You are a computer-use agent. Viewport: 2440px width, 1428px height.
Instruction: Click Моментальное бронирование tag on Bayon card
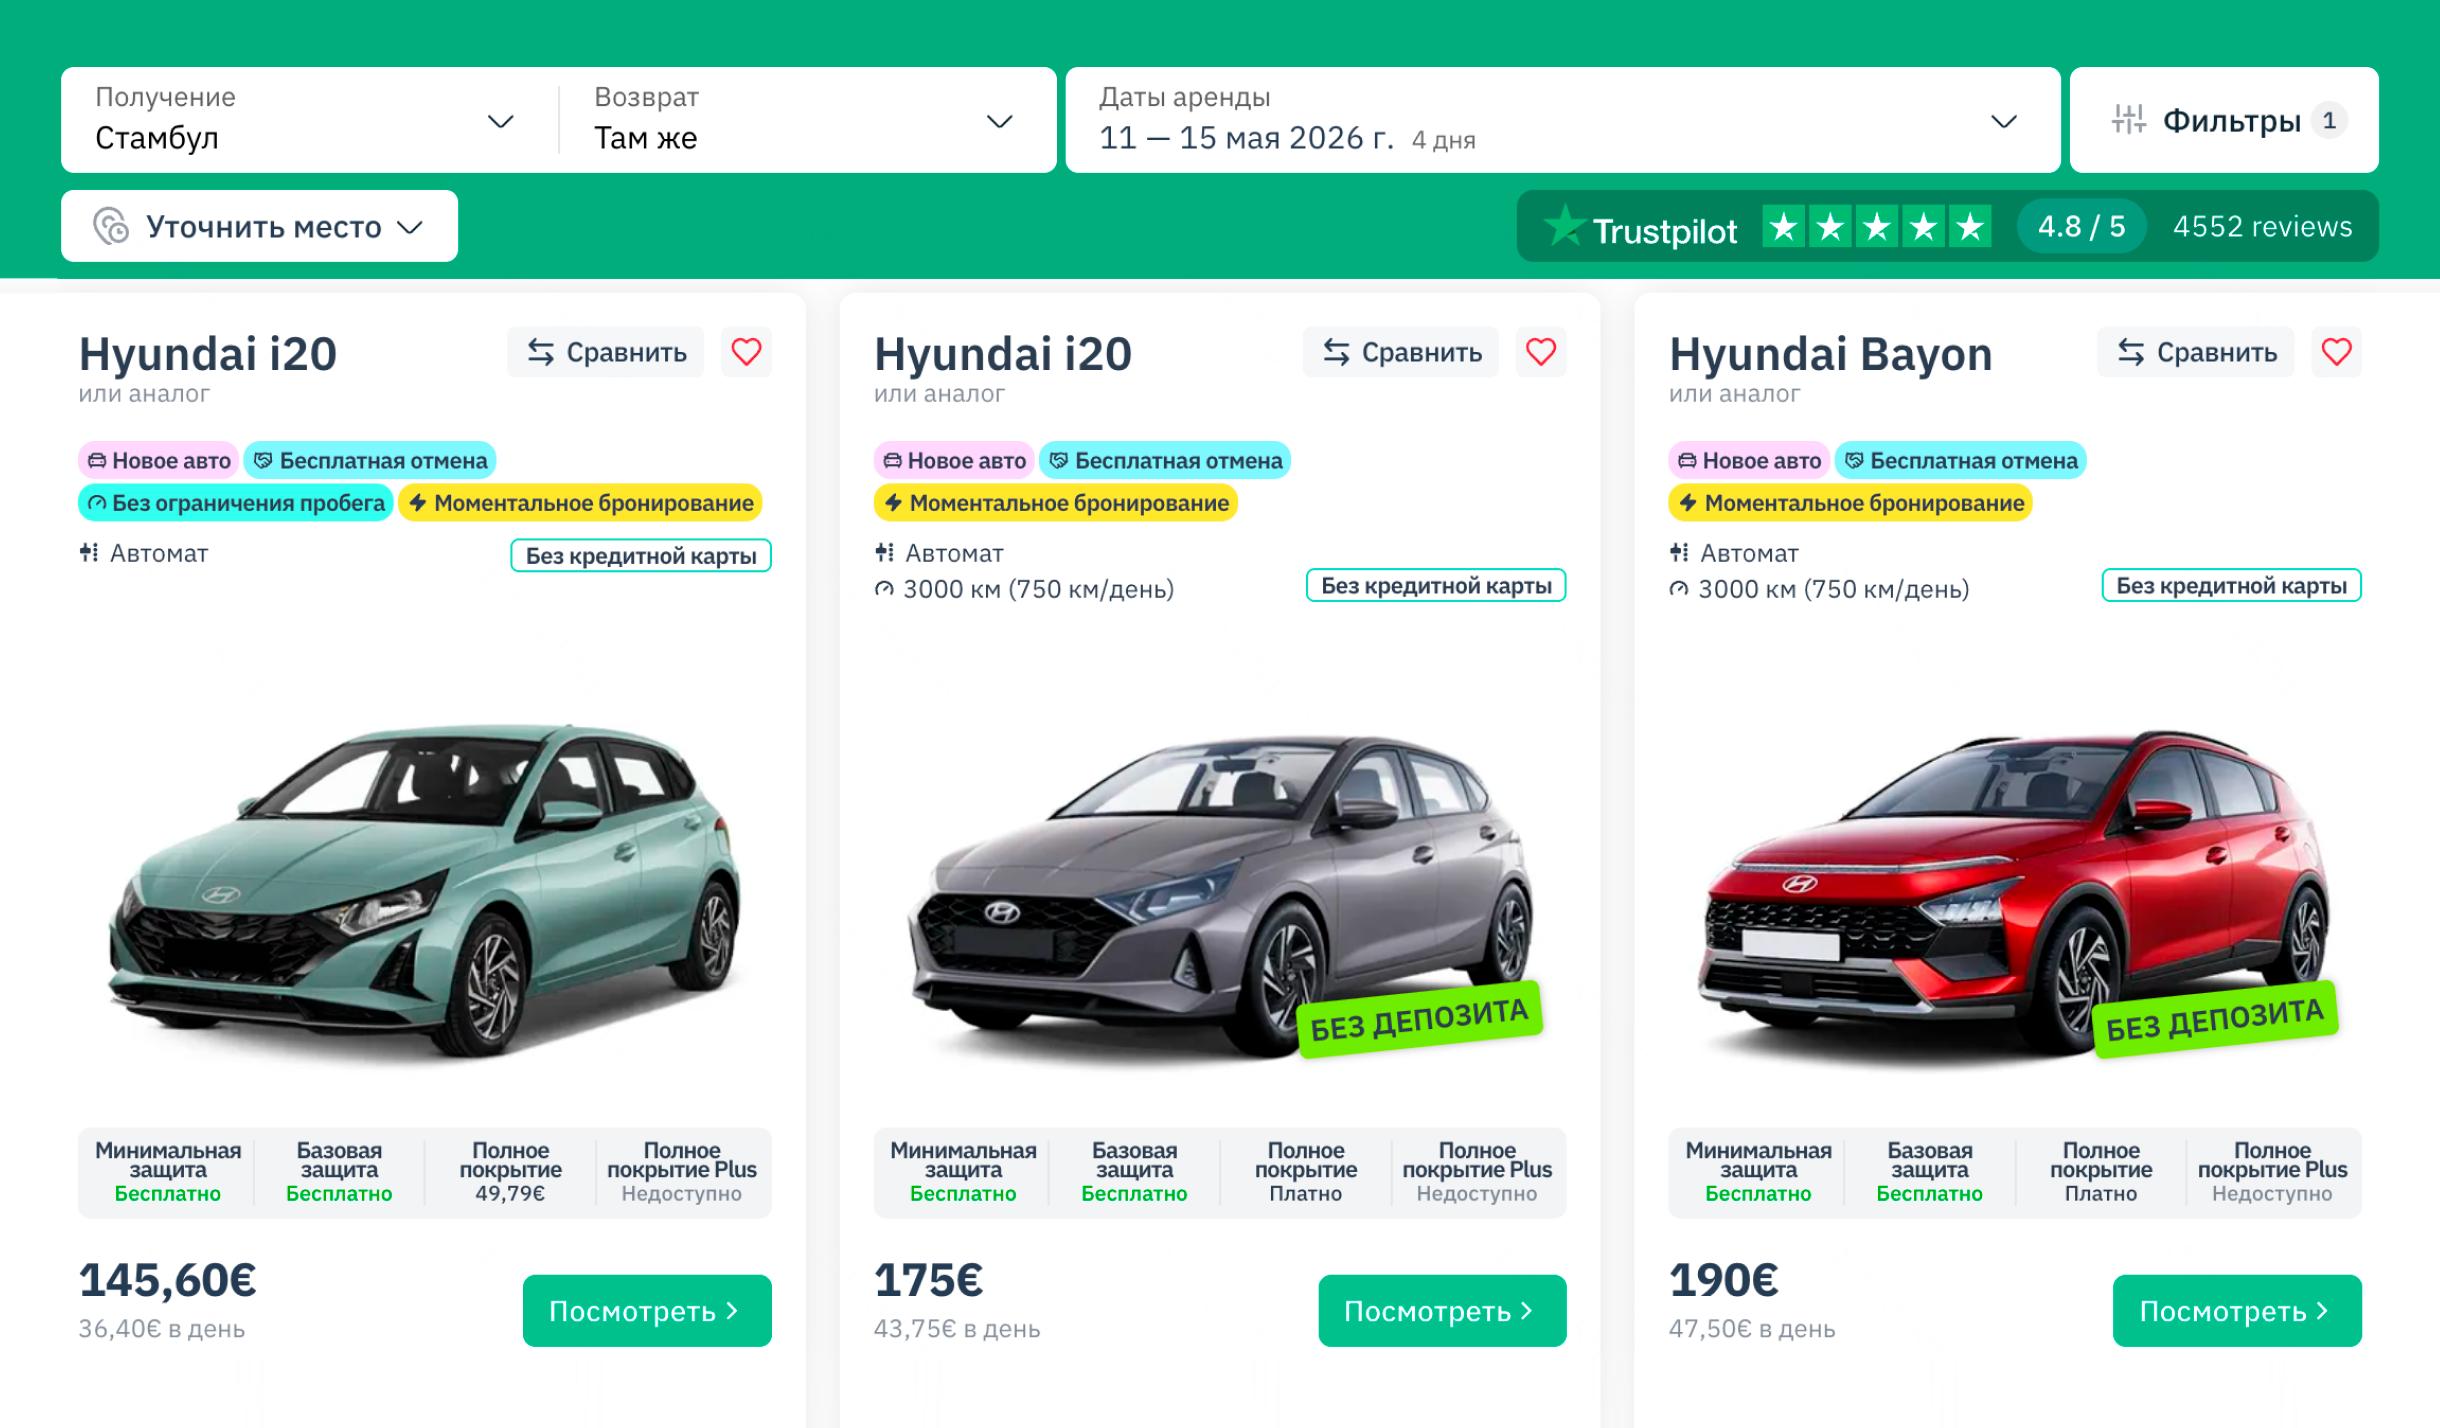(x=1851, y=502)
